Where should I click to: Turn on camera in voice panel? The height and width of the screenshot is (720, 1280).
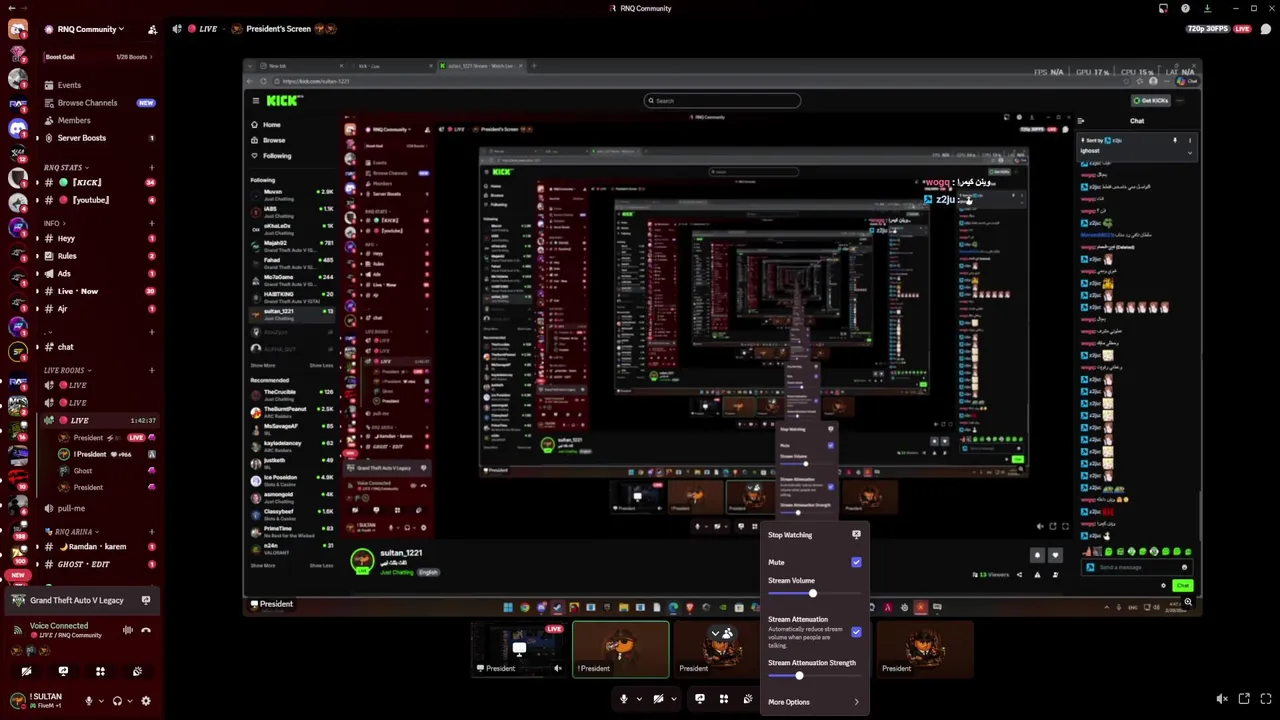click(27, 671)
